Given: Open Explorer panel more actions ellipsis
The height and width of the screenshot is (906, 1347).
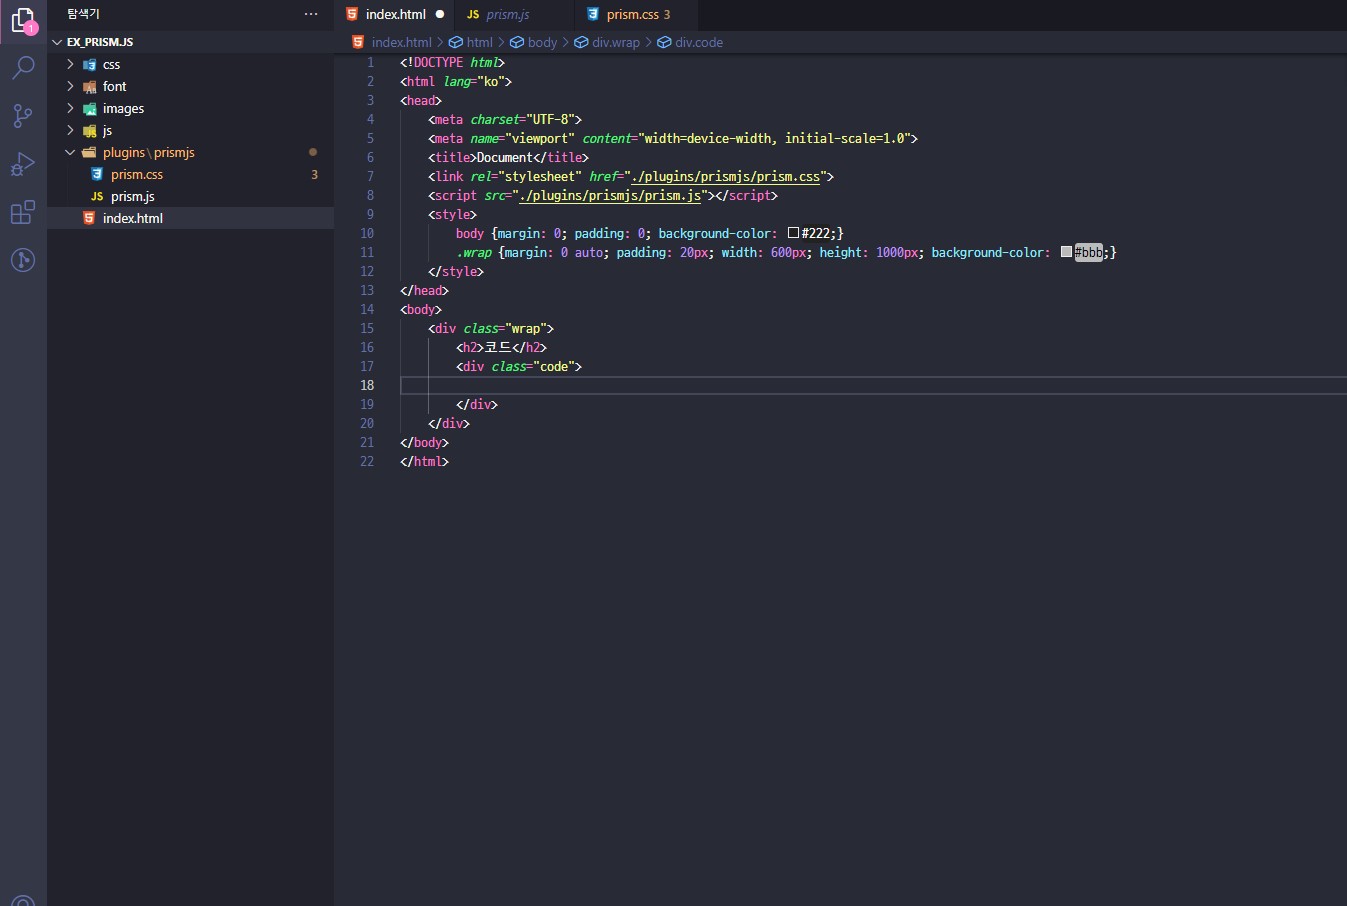Looking at the screenshot, I should click(x=311, y=14).
